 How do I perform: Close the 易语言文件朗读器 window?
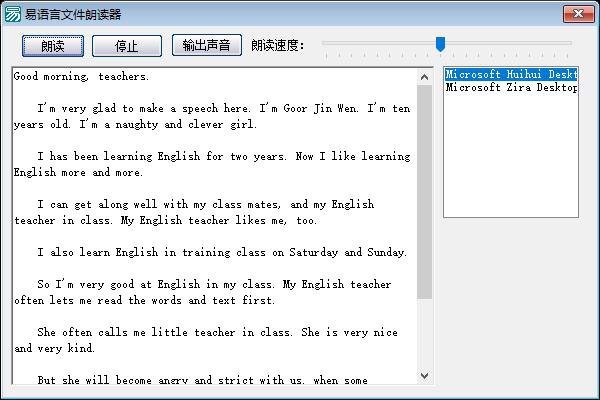click(577, 14)
